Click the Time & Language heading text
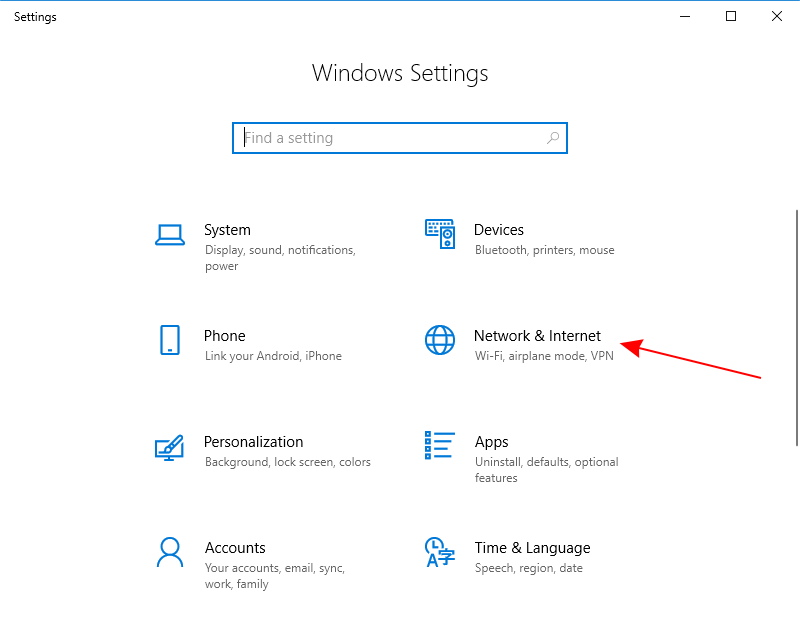Image resolution: width=800 pixels, height=632 pixels. click(x=532, y=548)
